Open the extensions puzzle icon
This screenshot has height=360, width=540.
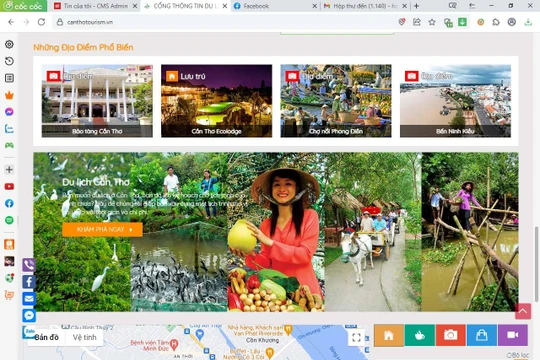tap(496, 22)
